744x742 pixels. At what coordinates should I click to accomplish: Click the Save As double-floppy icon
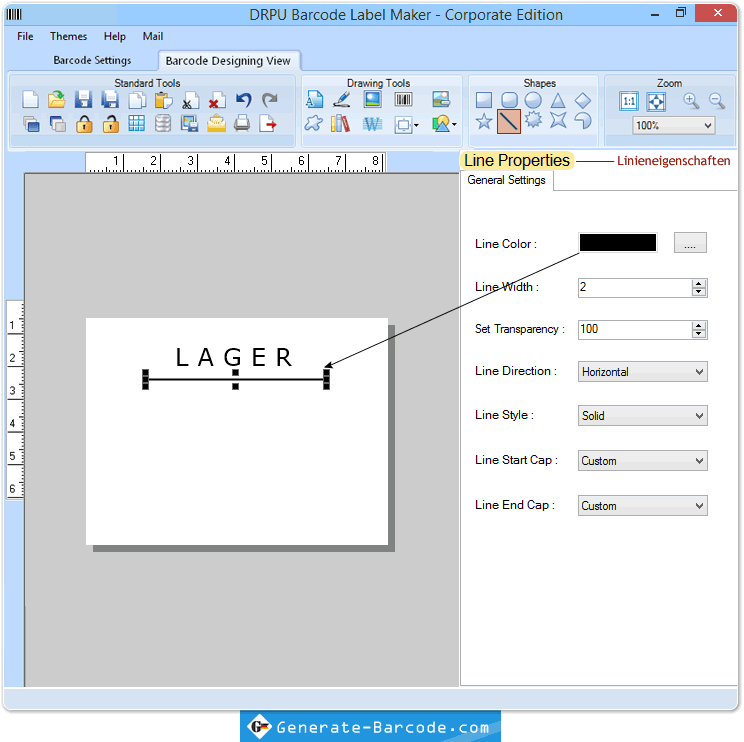click(x=110, y=100)
